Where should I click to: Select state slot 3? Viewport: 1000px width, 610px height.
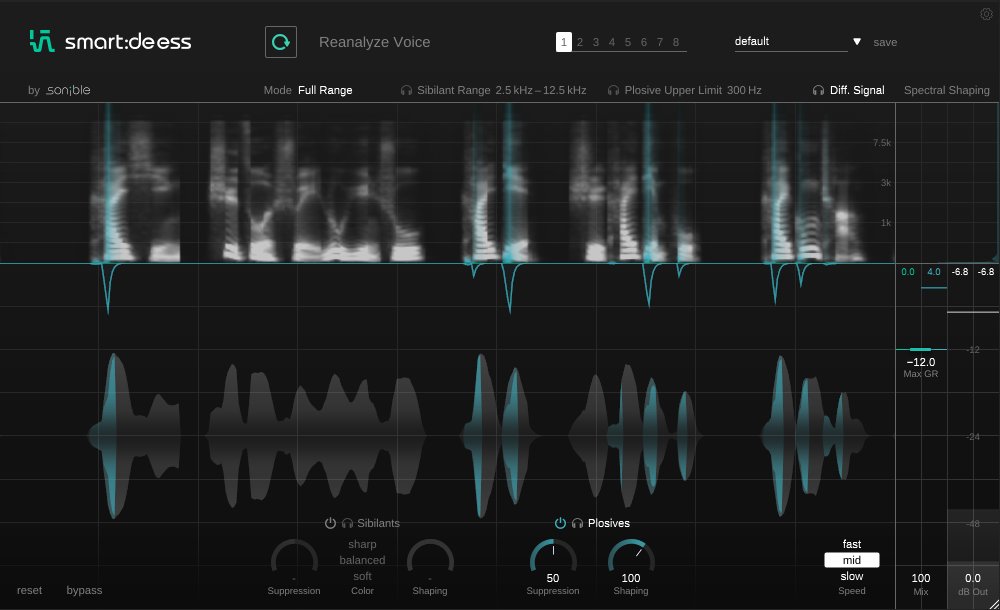click(x=596, y=42)
